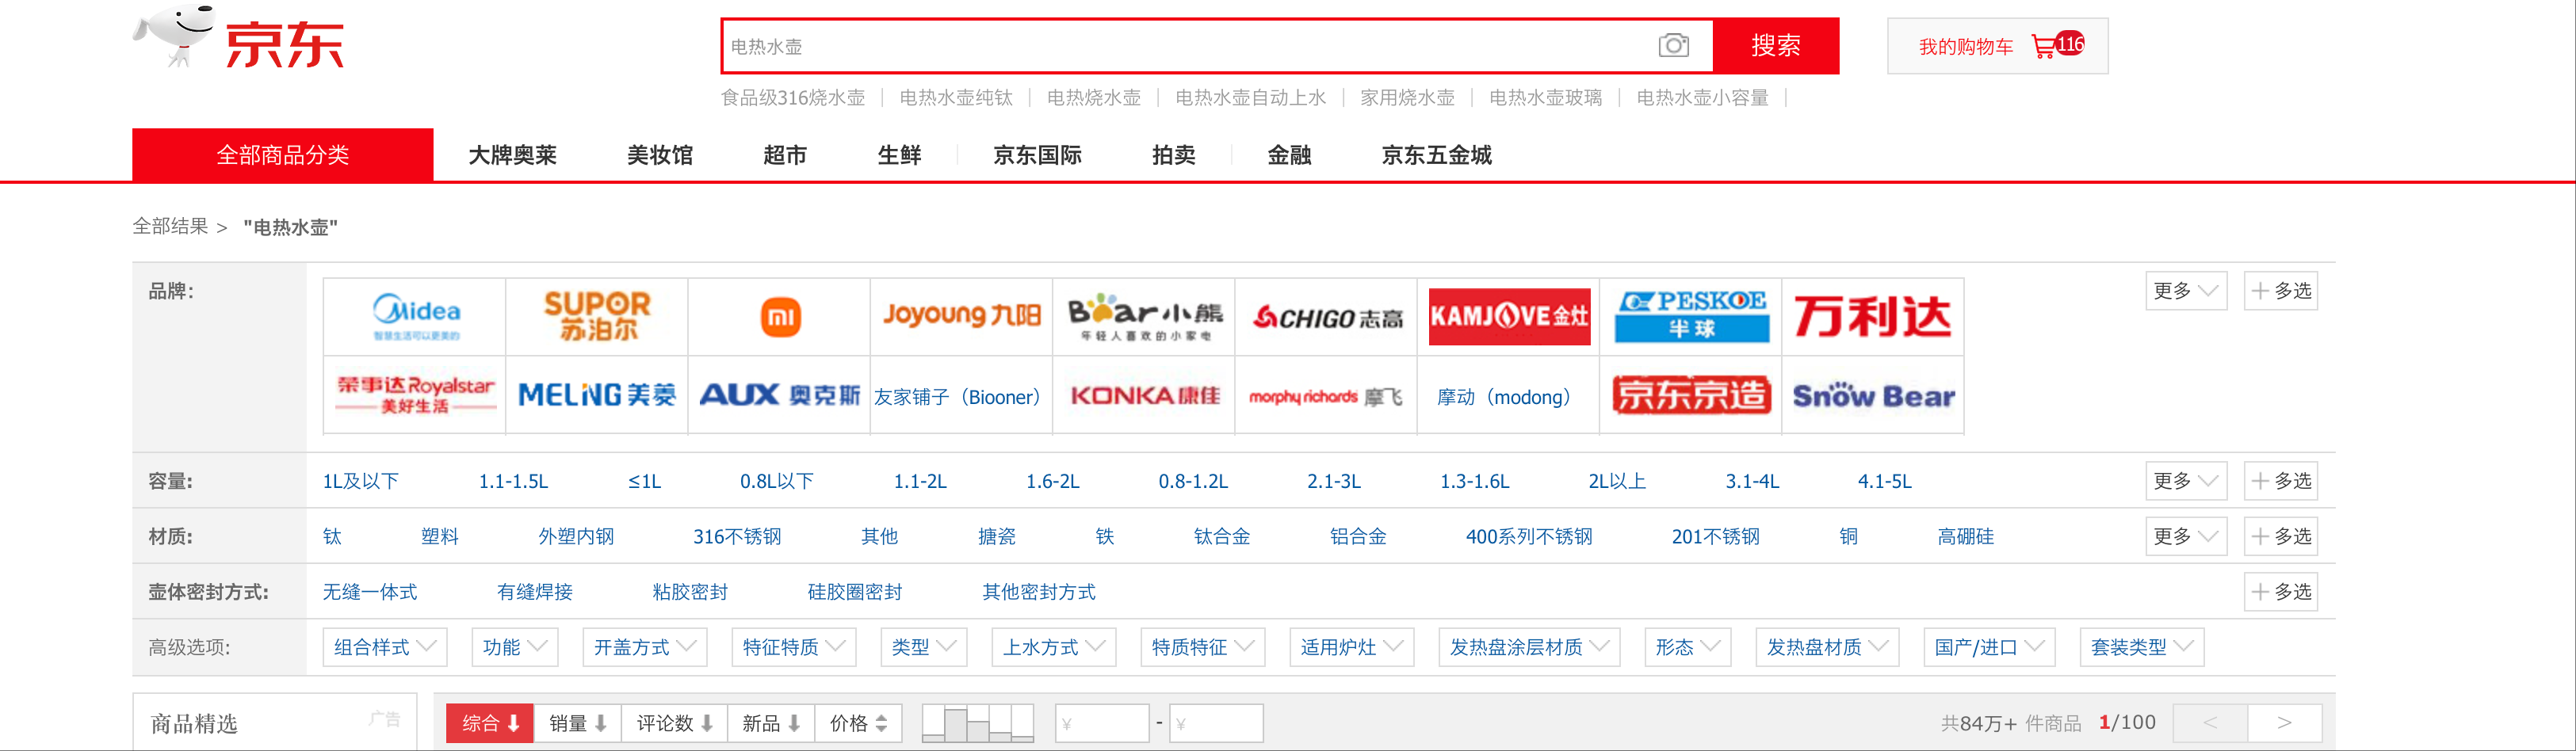Go to 超市 nav item
2576x751 pixels.
(785, 155)
